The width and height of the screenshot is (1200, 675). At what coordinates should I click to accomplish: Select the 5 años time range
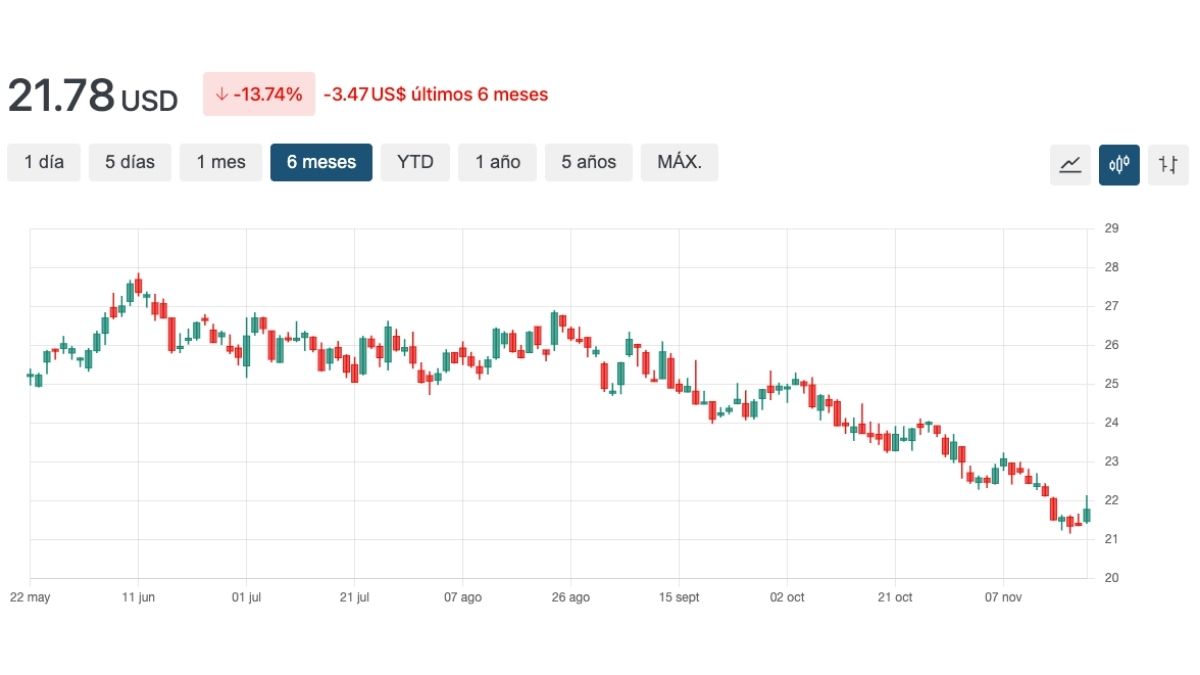[588, 162]
